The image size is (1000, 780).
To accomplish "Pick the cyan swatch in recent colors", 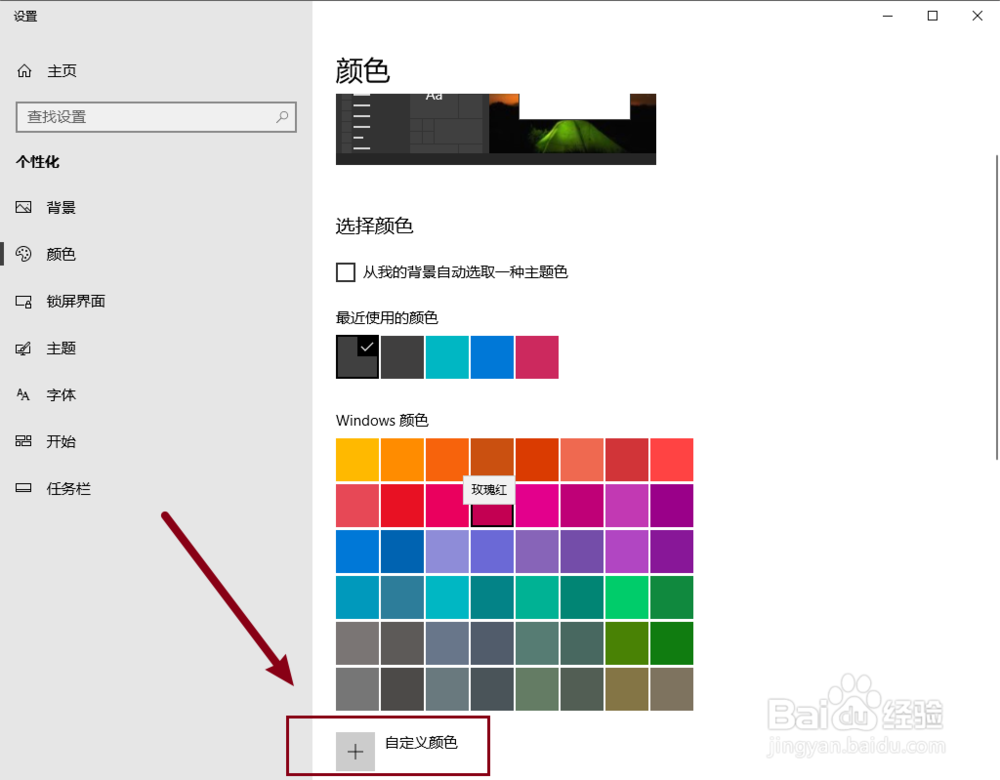I will 447,357.
